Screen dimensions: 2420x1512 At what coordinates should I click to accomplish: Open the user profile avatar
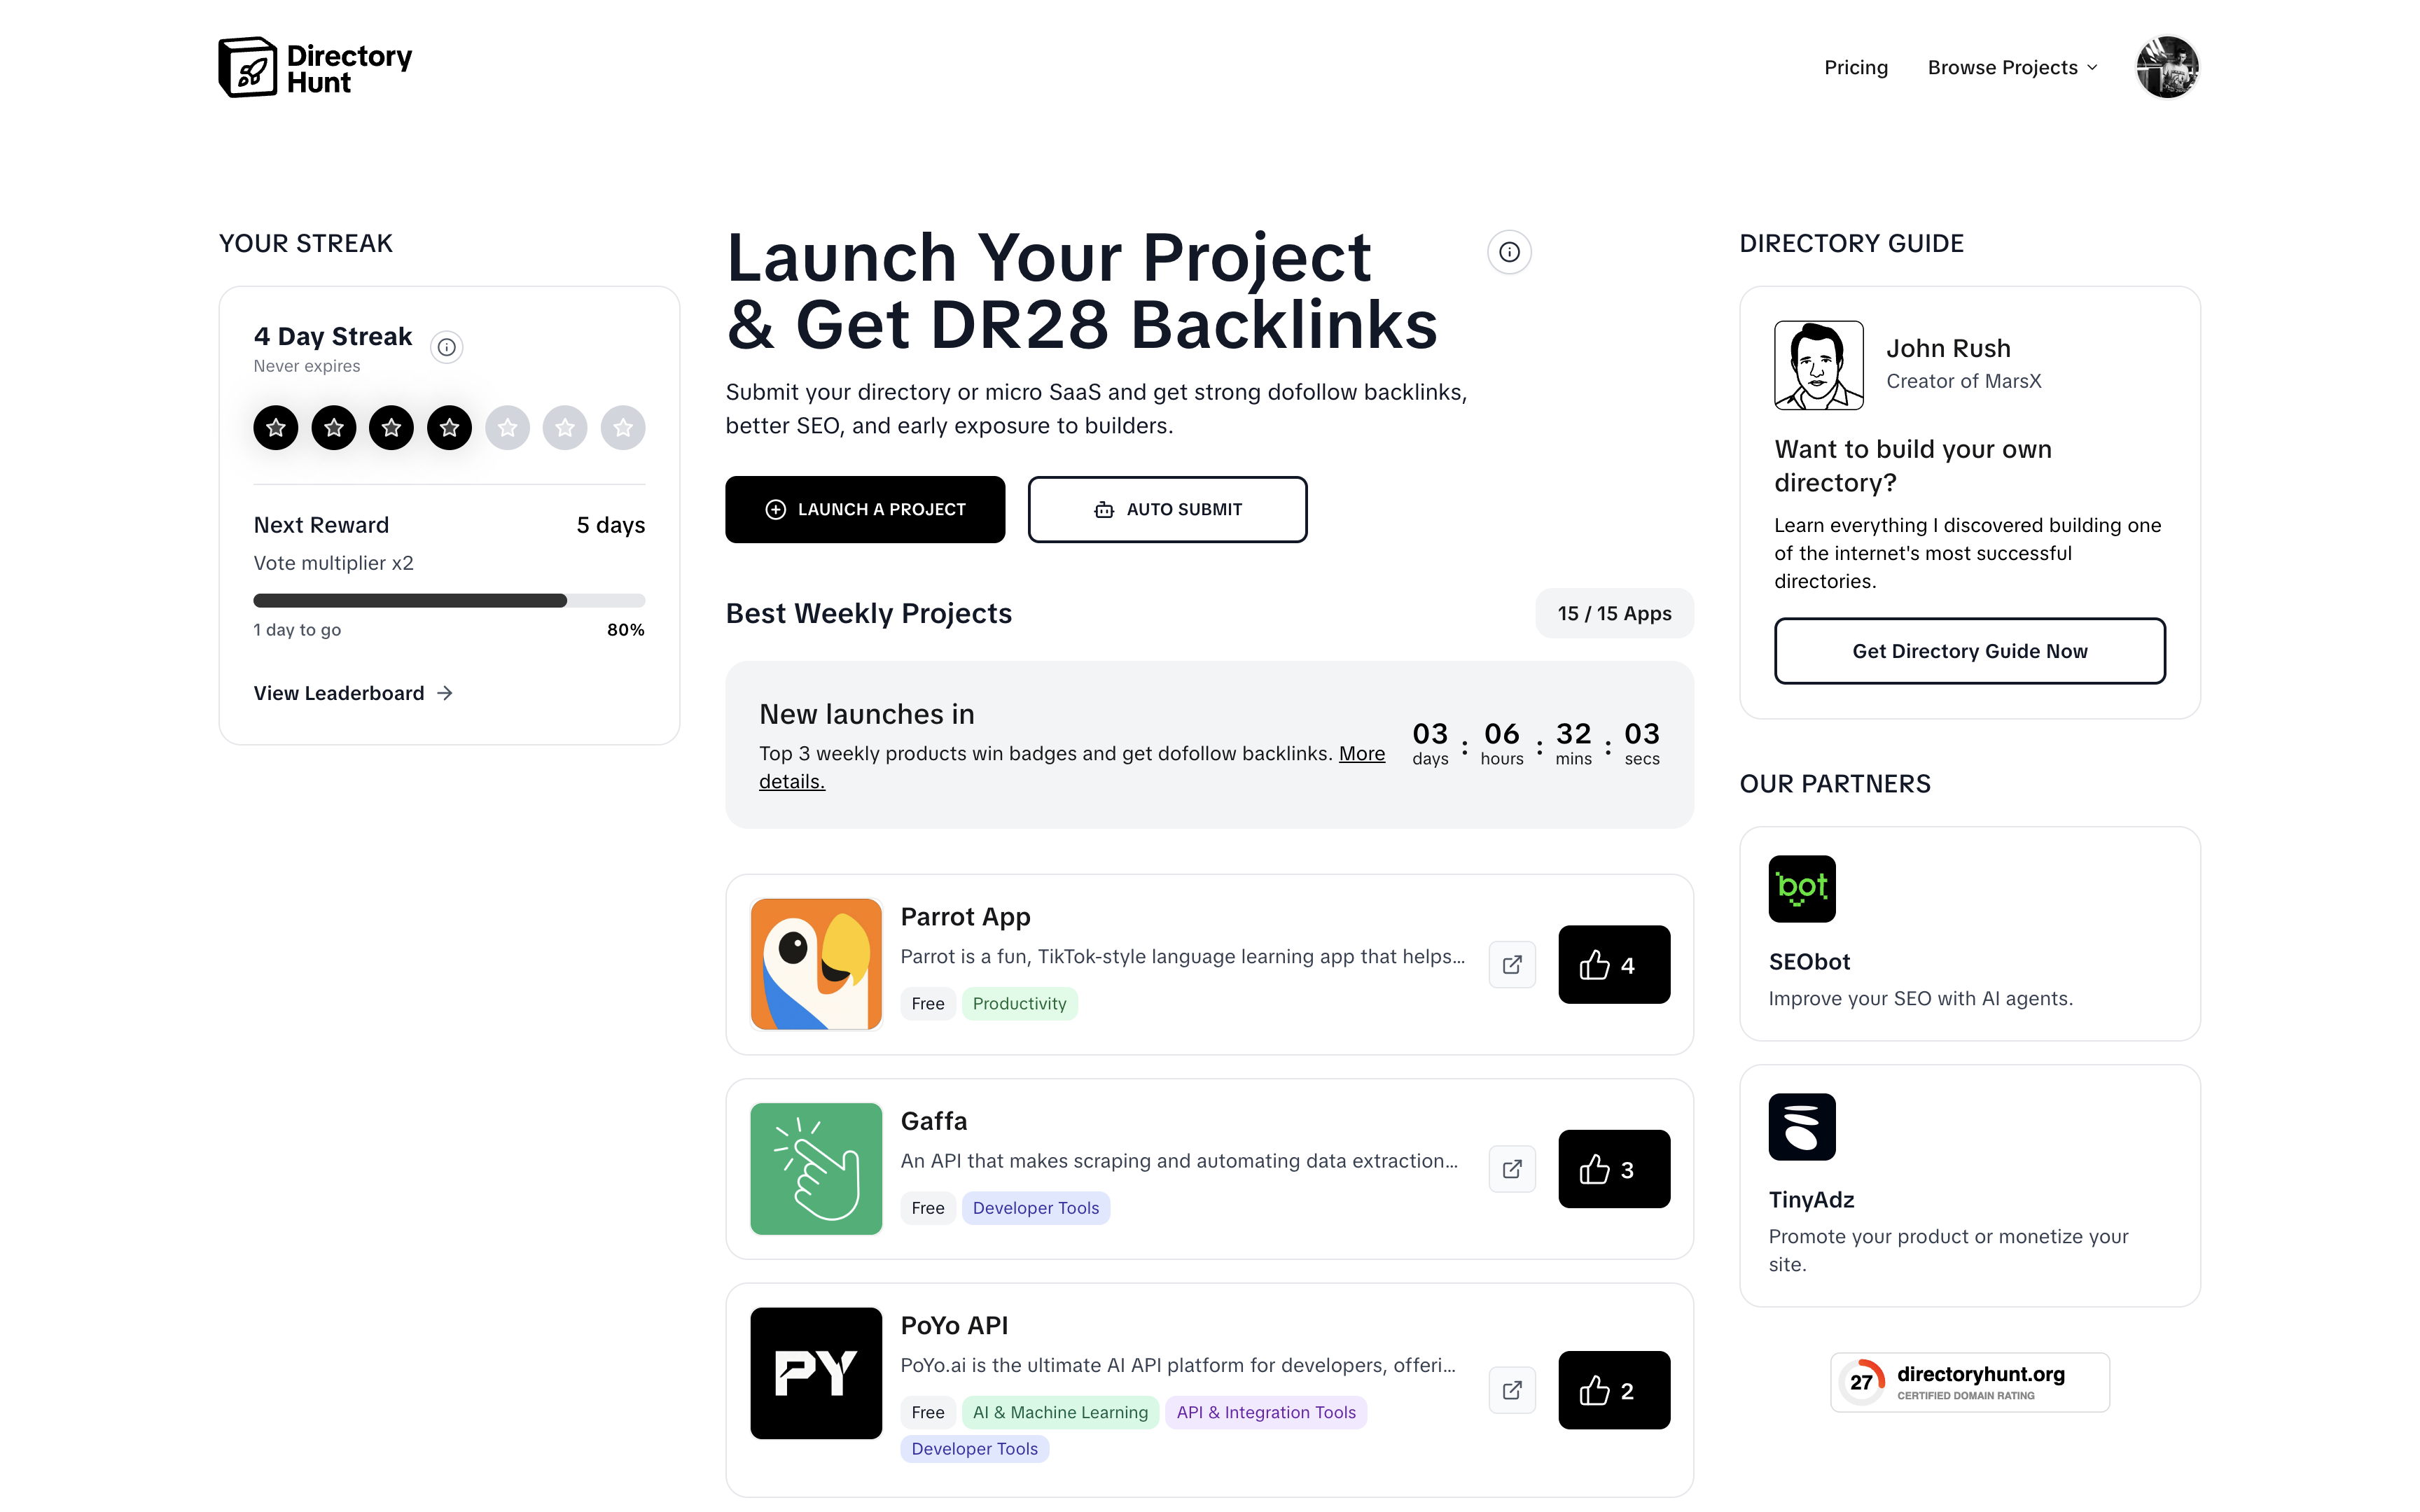click(x=2166, y=67)
